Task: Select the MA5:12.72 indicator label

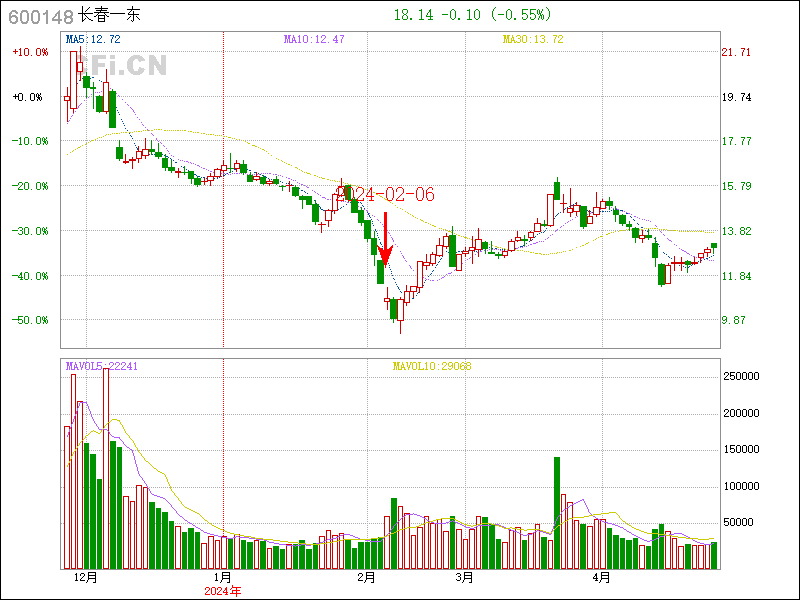Action: click(92, 39)
